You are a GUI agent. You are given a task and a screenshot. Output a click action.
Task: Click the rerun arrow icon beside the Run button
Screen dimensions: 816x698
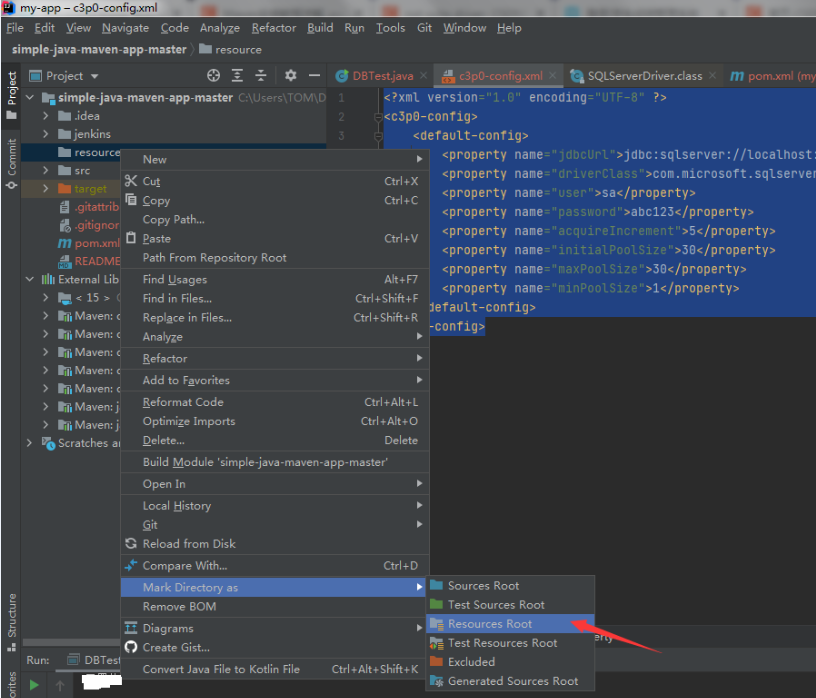(x=60, y=684)
